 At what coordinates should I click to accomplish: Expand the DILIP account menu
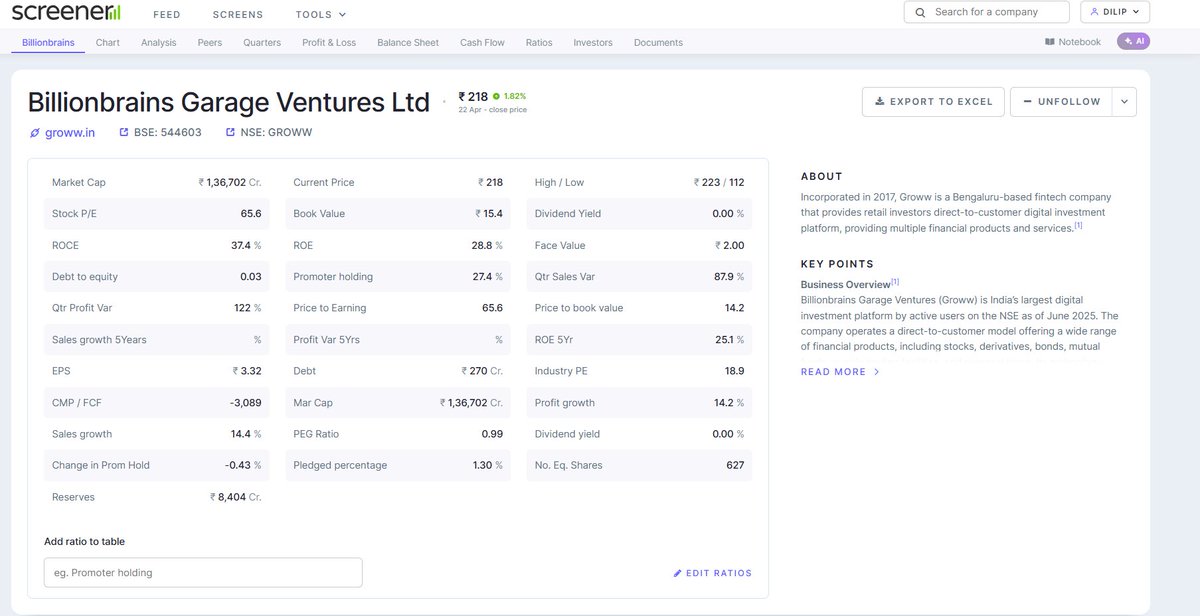click(x=1115, y=12)
